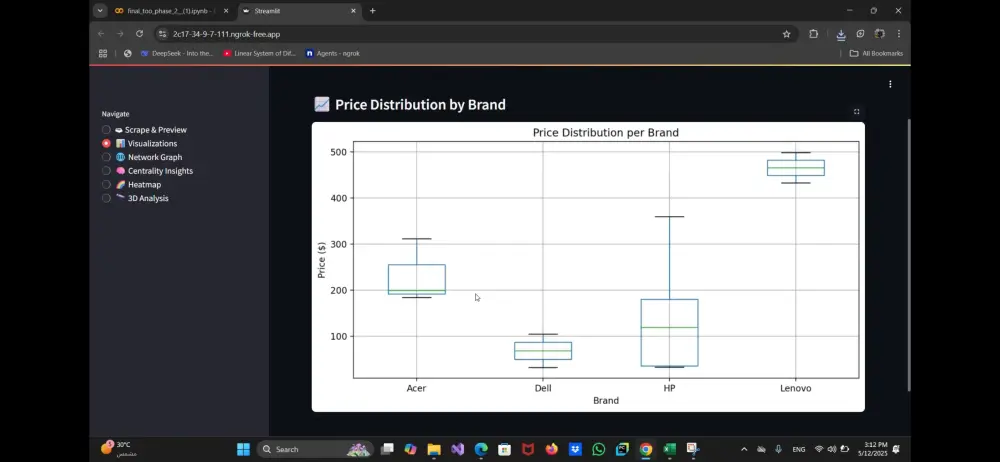Open Task View from the taskbar
1000x462 pixels.
(387, 449)
